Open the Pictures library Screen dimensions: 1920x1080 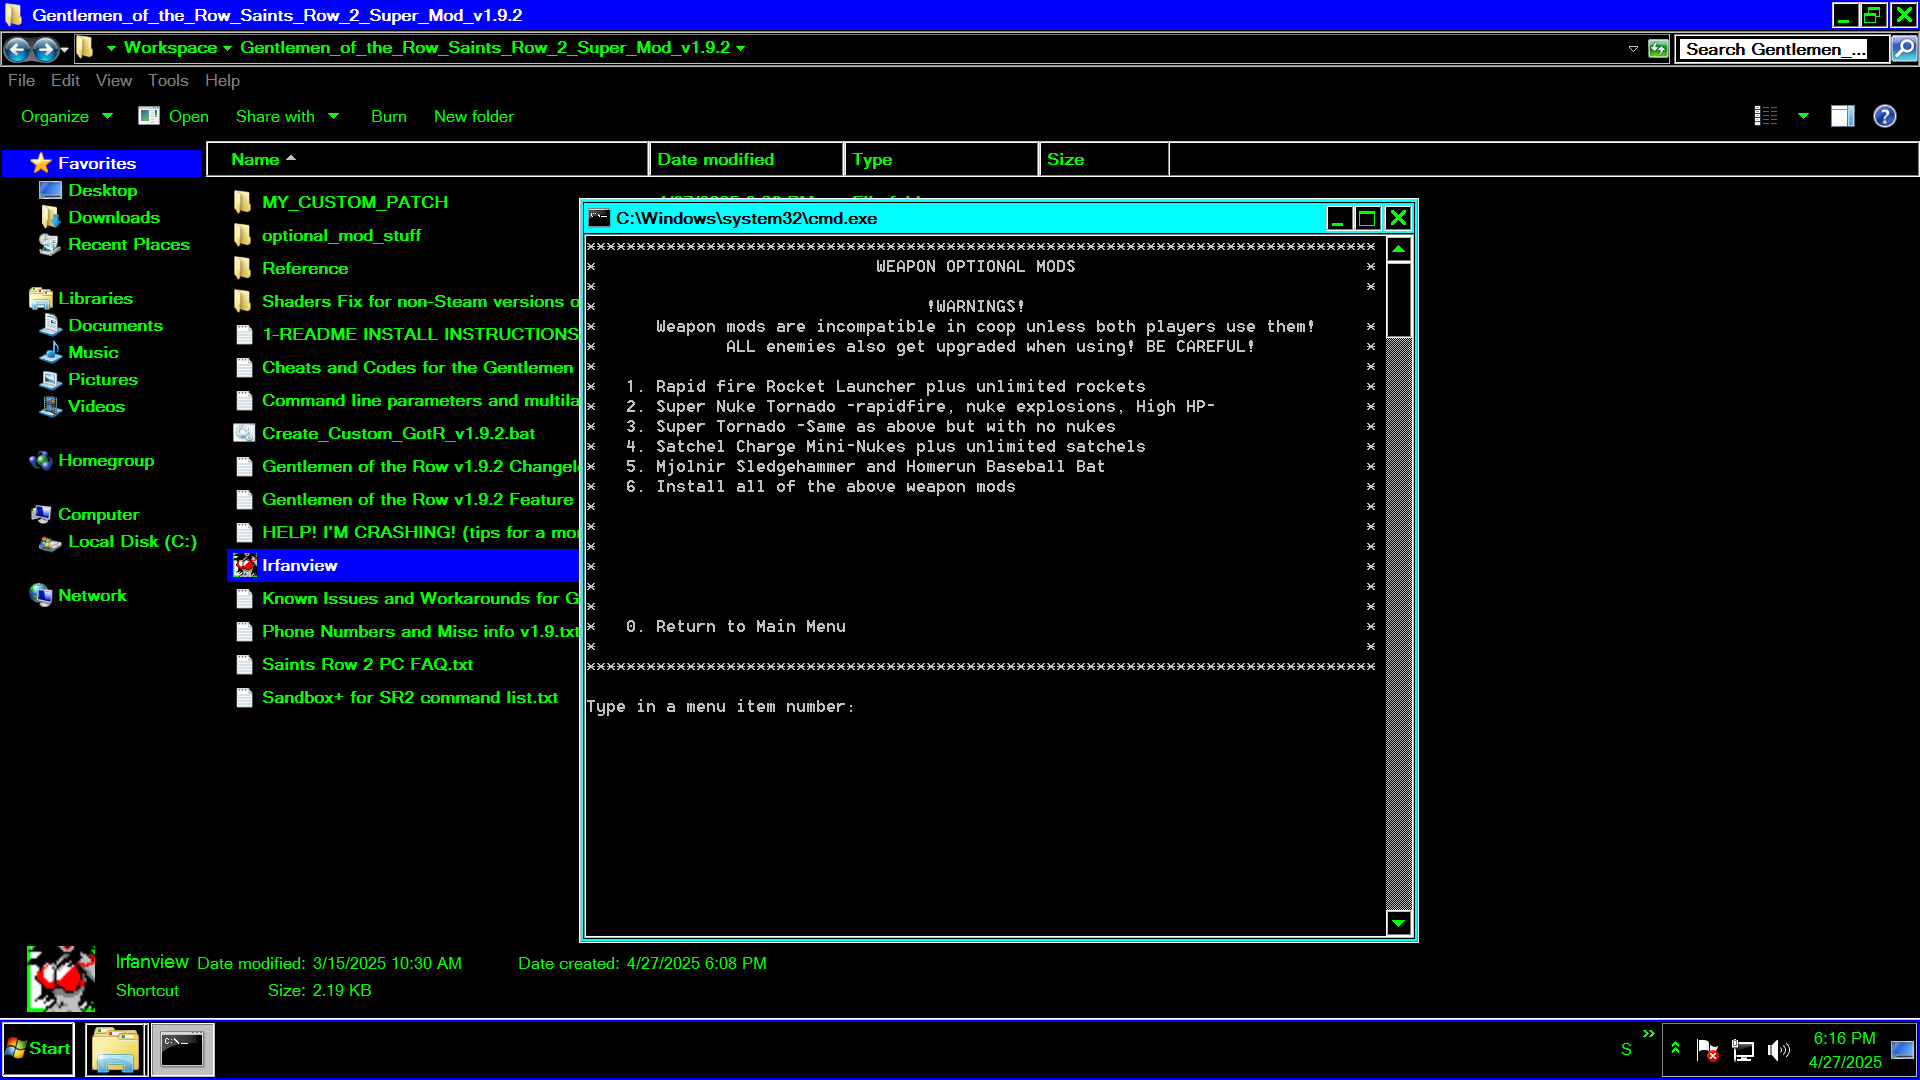coord(103,380)
